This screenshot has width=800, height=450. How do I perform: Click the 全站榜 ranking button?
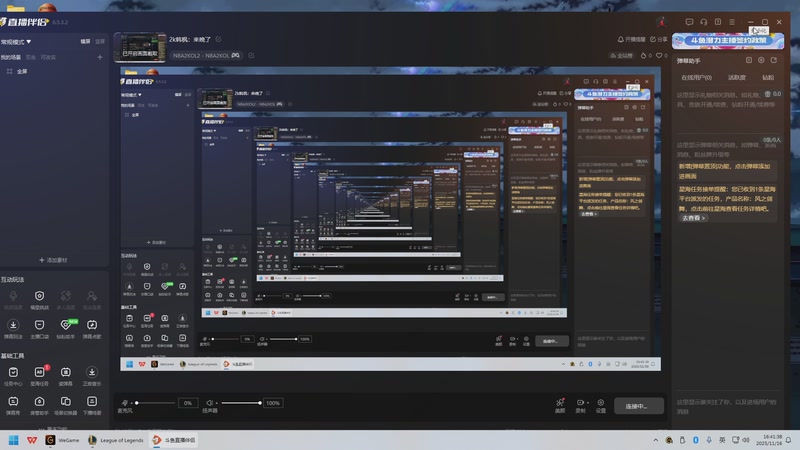pyautogui.click(x=621, y=55)
